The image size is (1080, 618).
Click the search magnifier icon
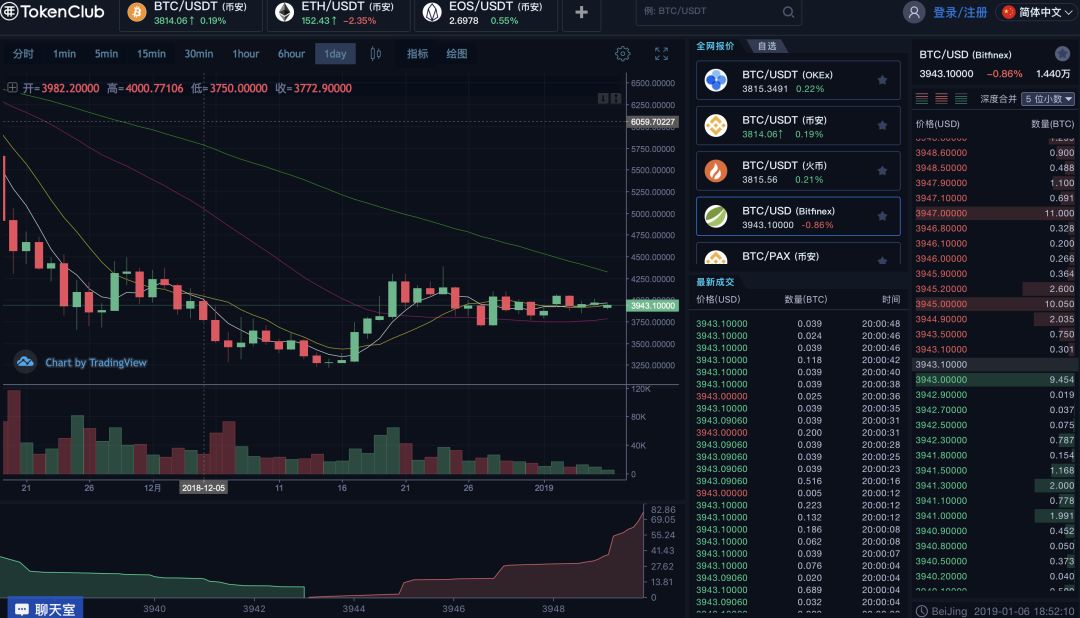[x=789, y=12]
